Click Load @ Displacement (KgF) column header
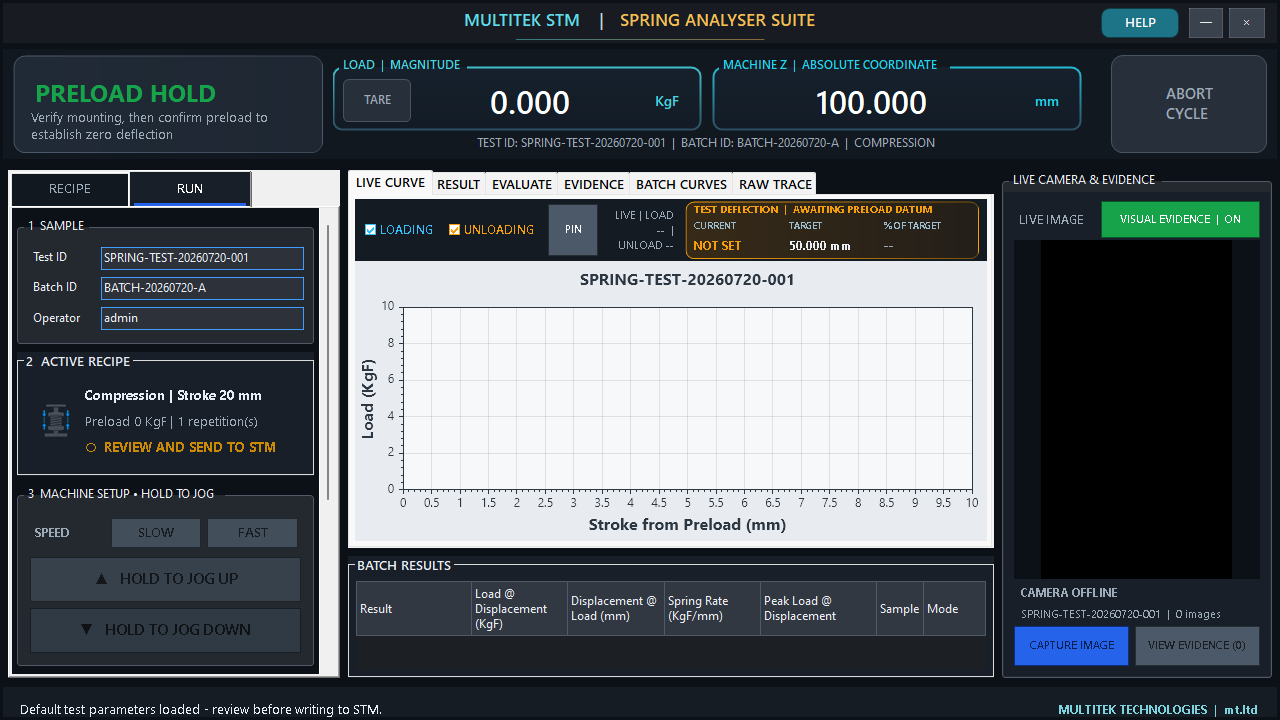Image resolution: width=1280 pixels, height=720 pixels. point(519,609)
